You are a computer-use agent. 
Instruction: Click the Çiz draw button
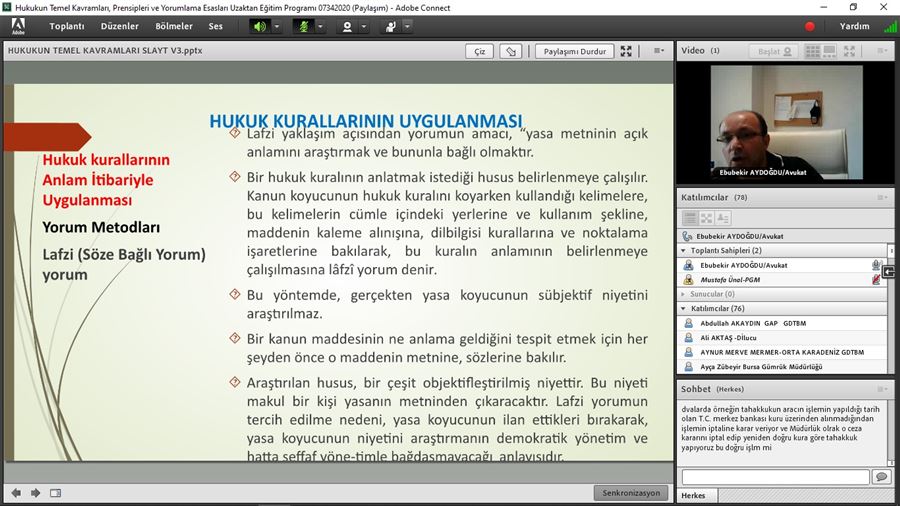[480, 51]
